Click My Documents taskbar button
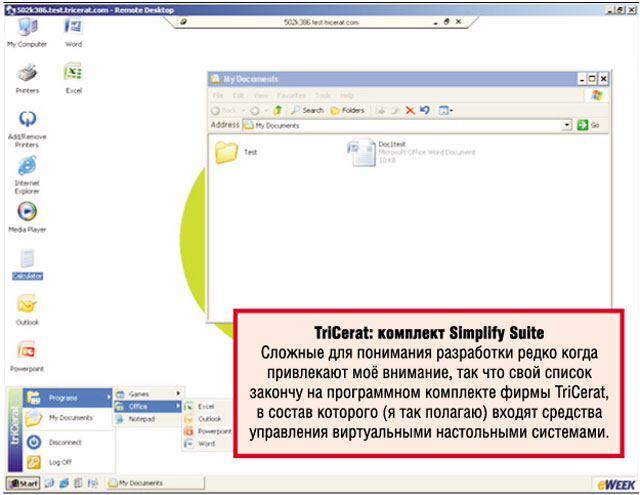Viewport: 640px width, 495px height. point(156,484)
